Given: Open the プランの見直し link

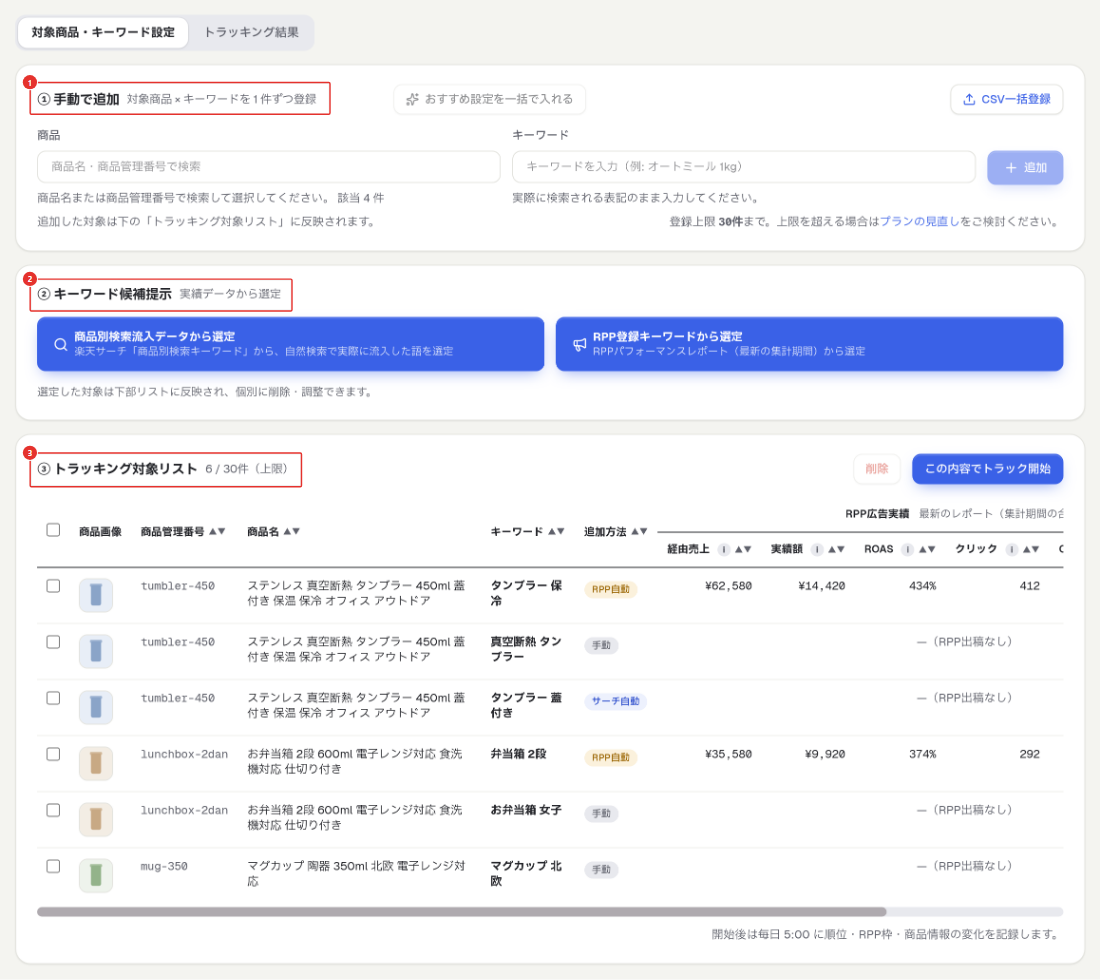Looking at the screenshot, I should [919, 222].
